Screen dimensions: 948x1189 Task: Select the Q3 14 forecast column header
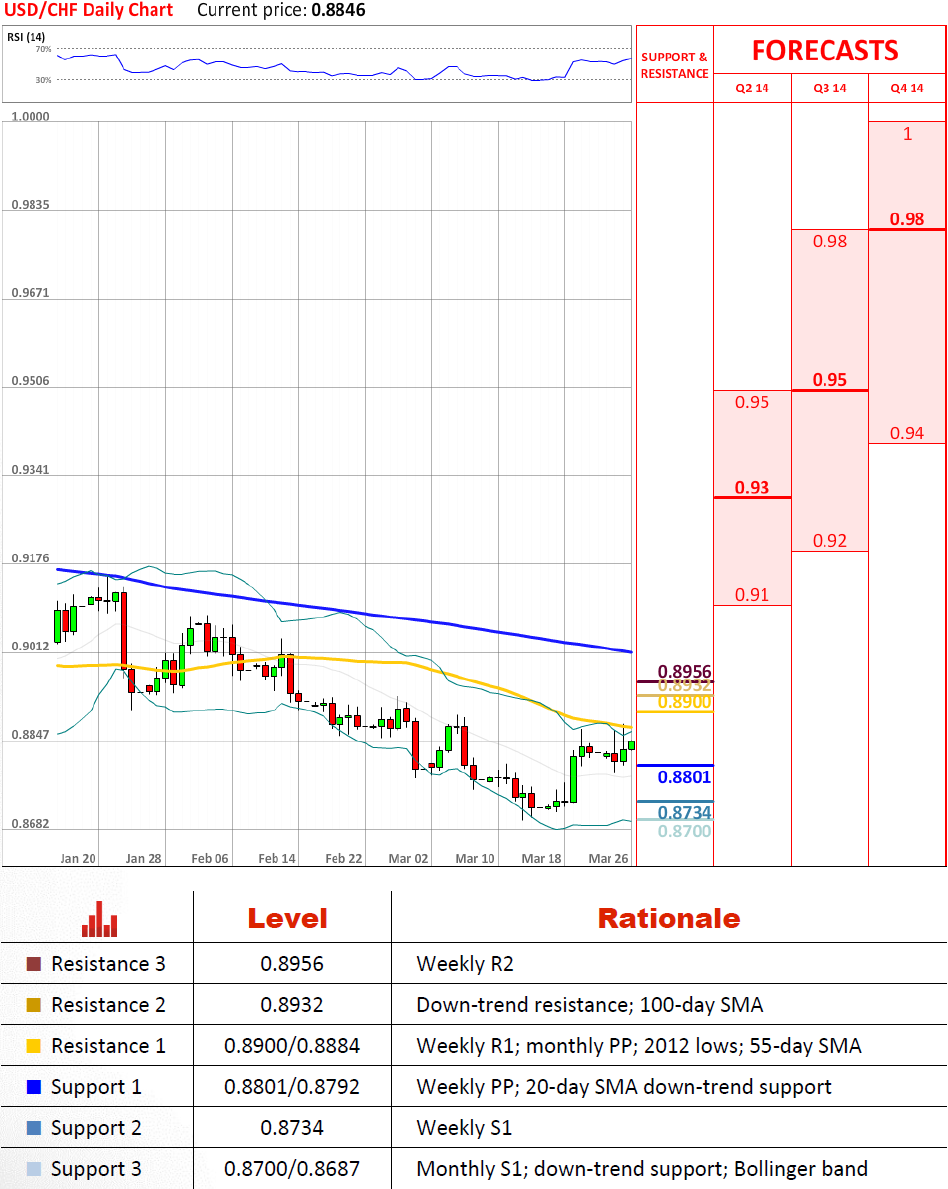[x=830, y=88]
